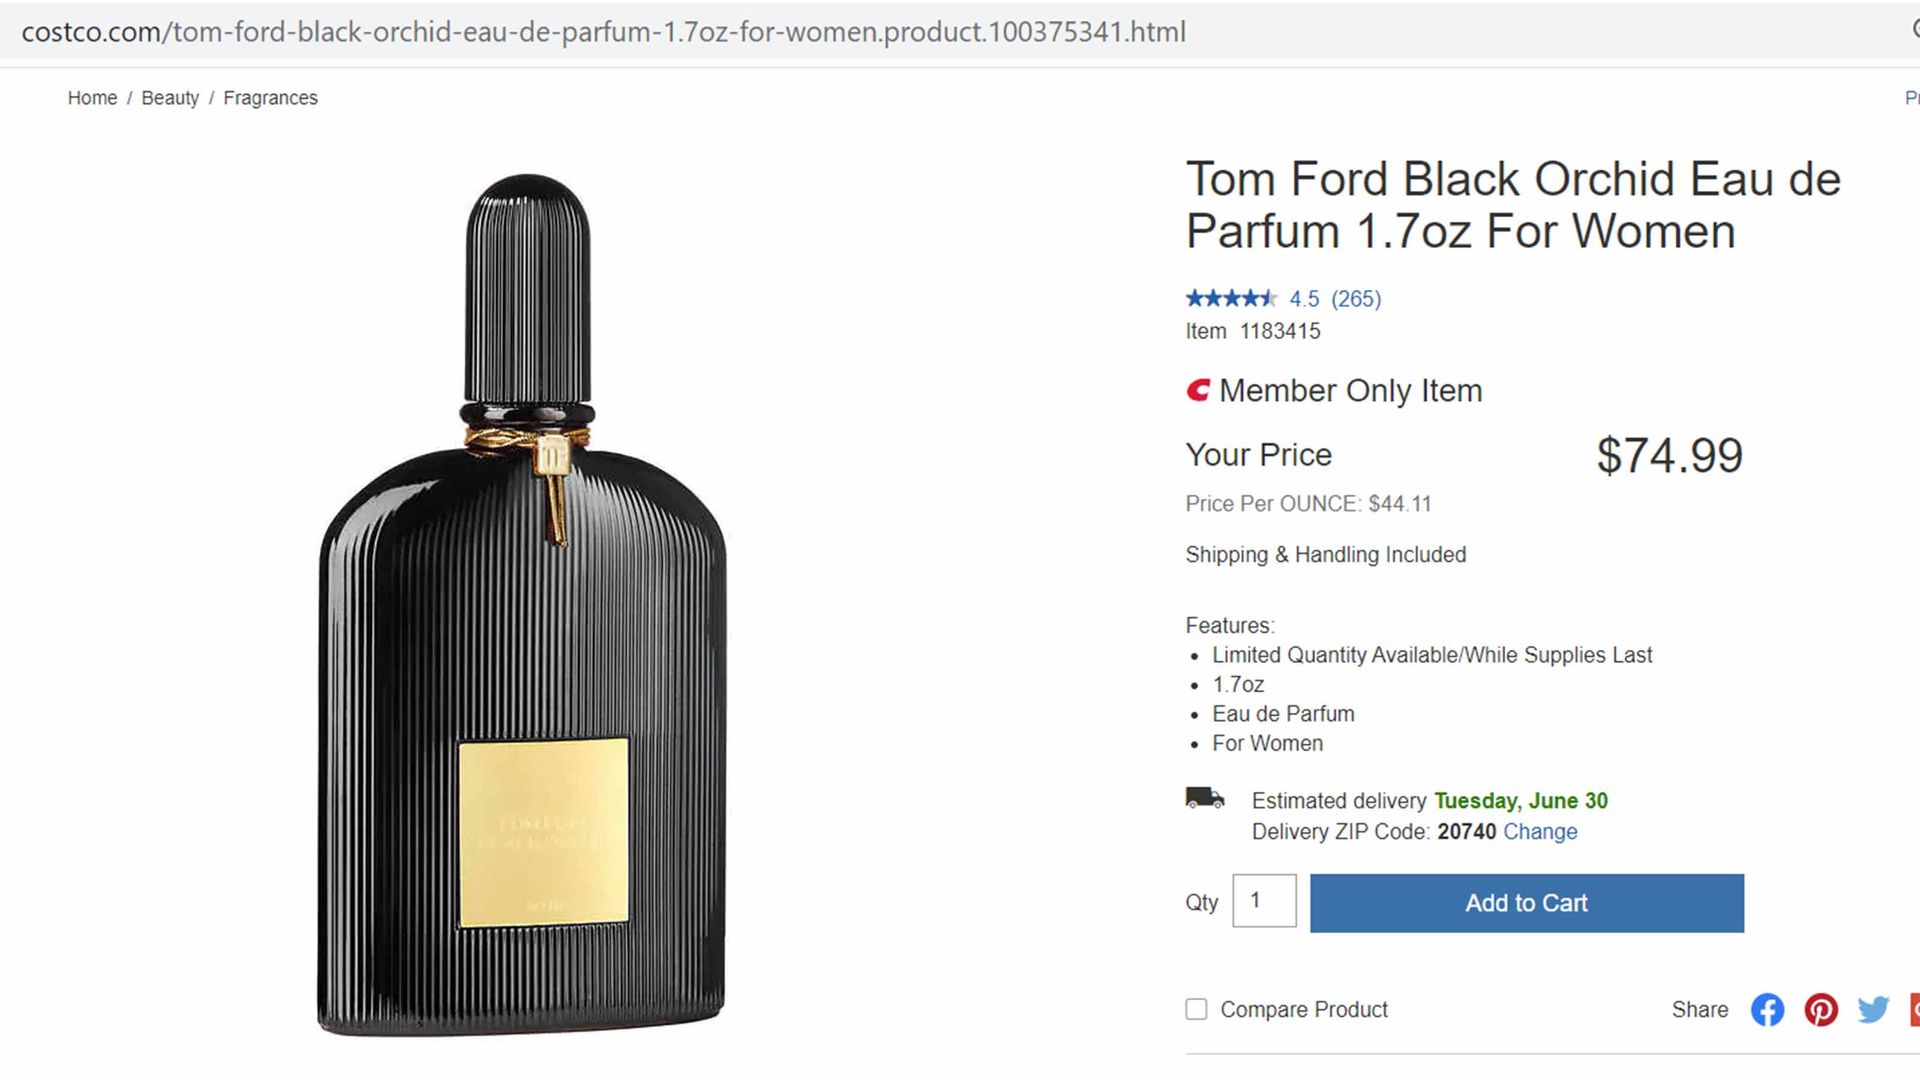The image size is (1920, 1080).
Task: Go to the Beauty category breadcrumb
Action: pyautogui.click(x=170, y=97)
